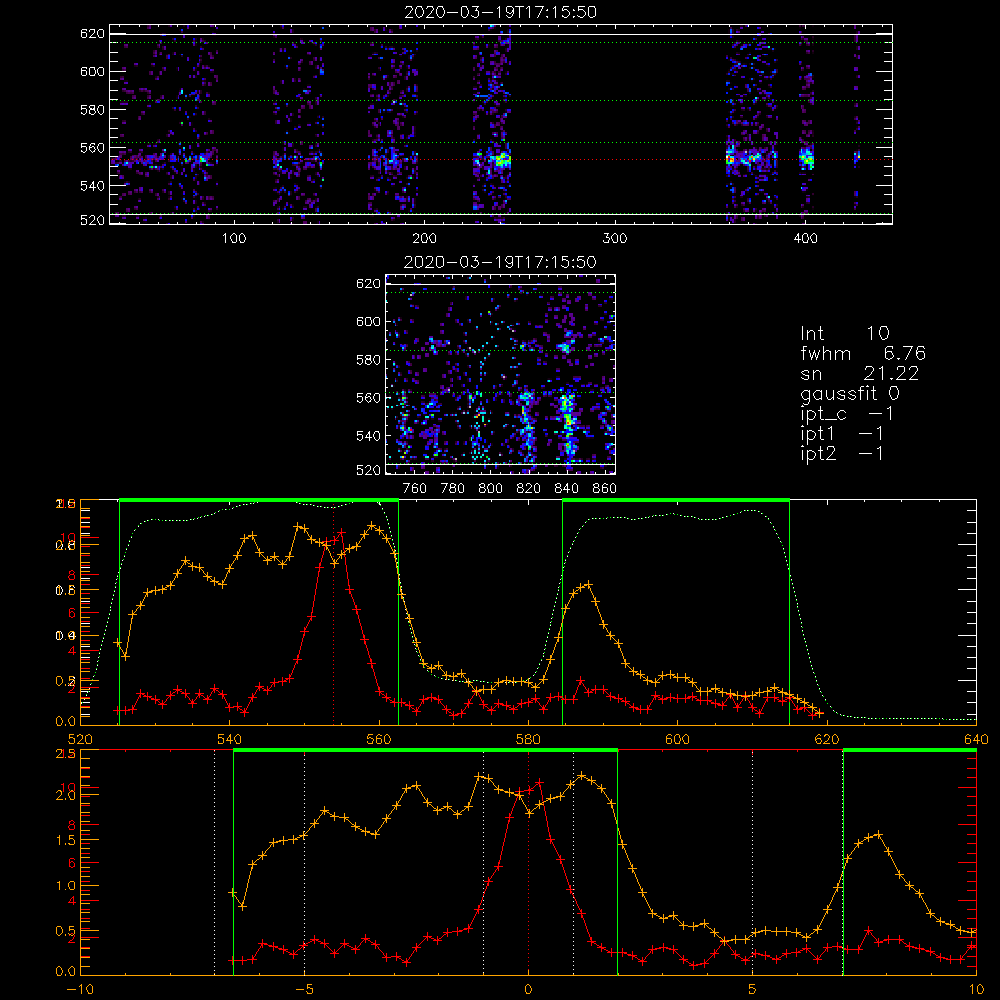
Task: Click the 600 y-axis label of the middle plot
Action: (x=368, y=321)
